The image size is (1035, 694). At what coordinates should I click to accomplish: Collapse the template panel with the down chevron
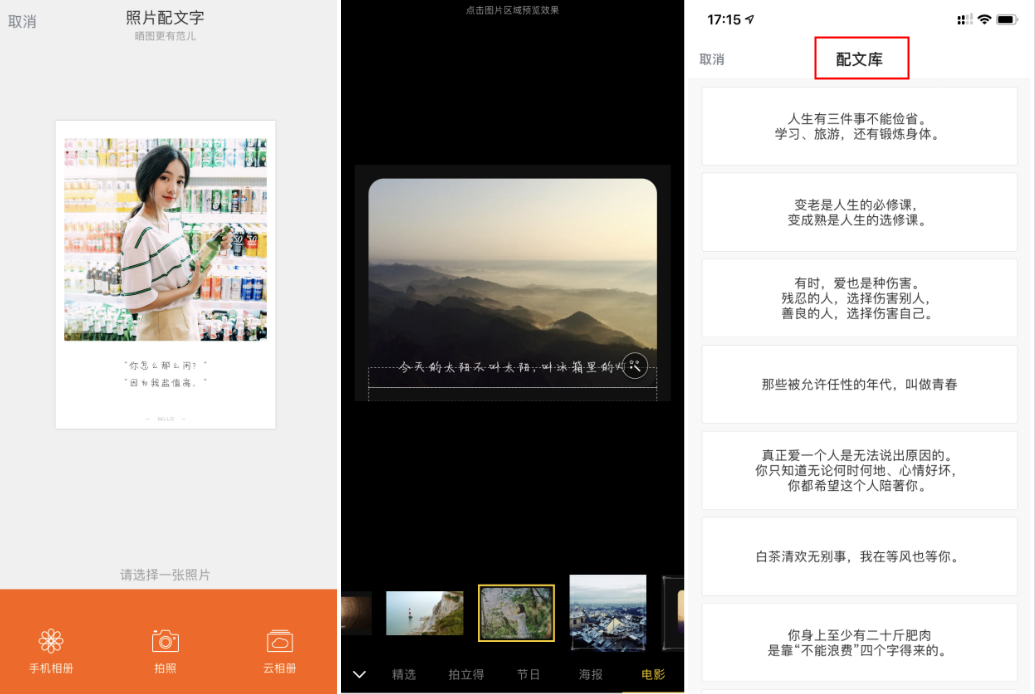[x=360, y=675]
